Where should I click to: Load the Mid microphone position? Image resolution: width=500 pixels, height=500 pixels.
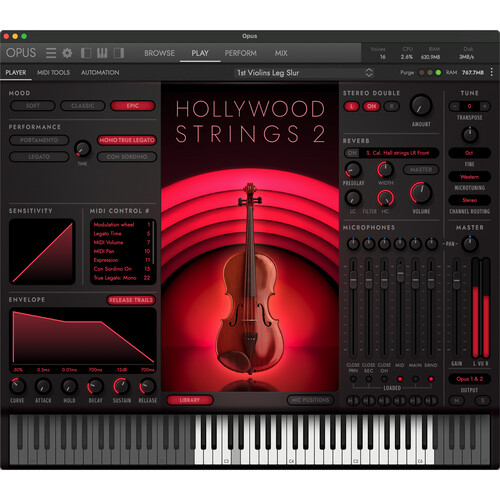pyautogui.click(x=400, y=379)
